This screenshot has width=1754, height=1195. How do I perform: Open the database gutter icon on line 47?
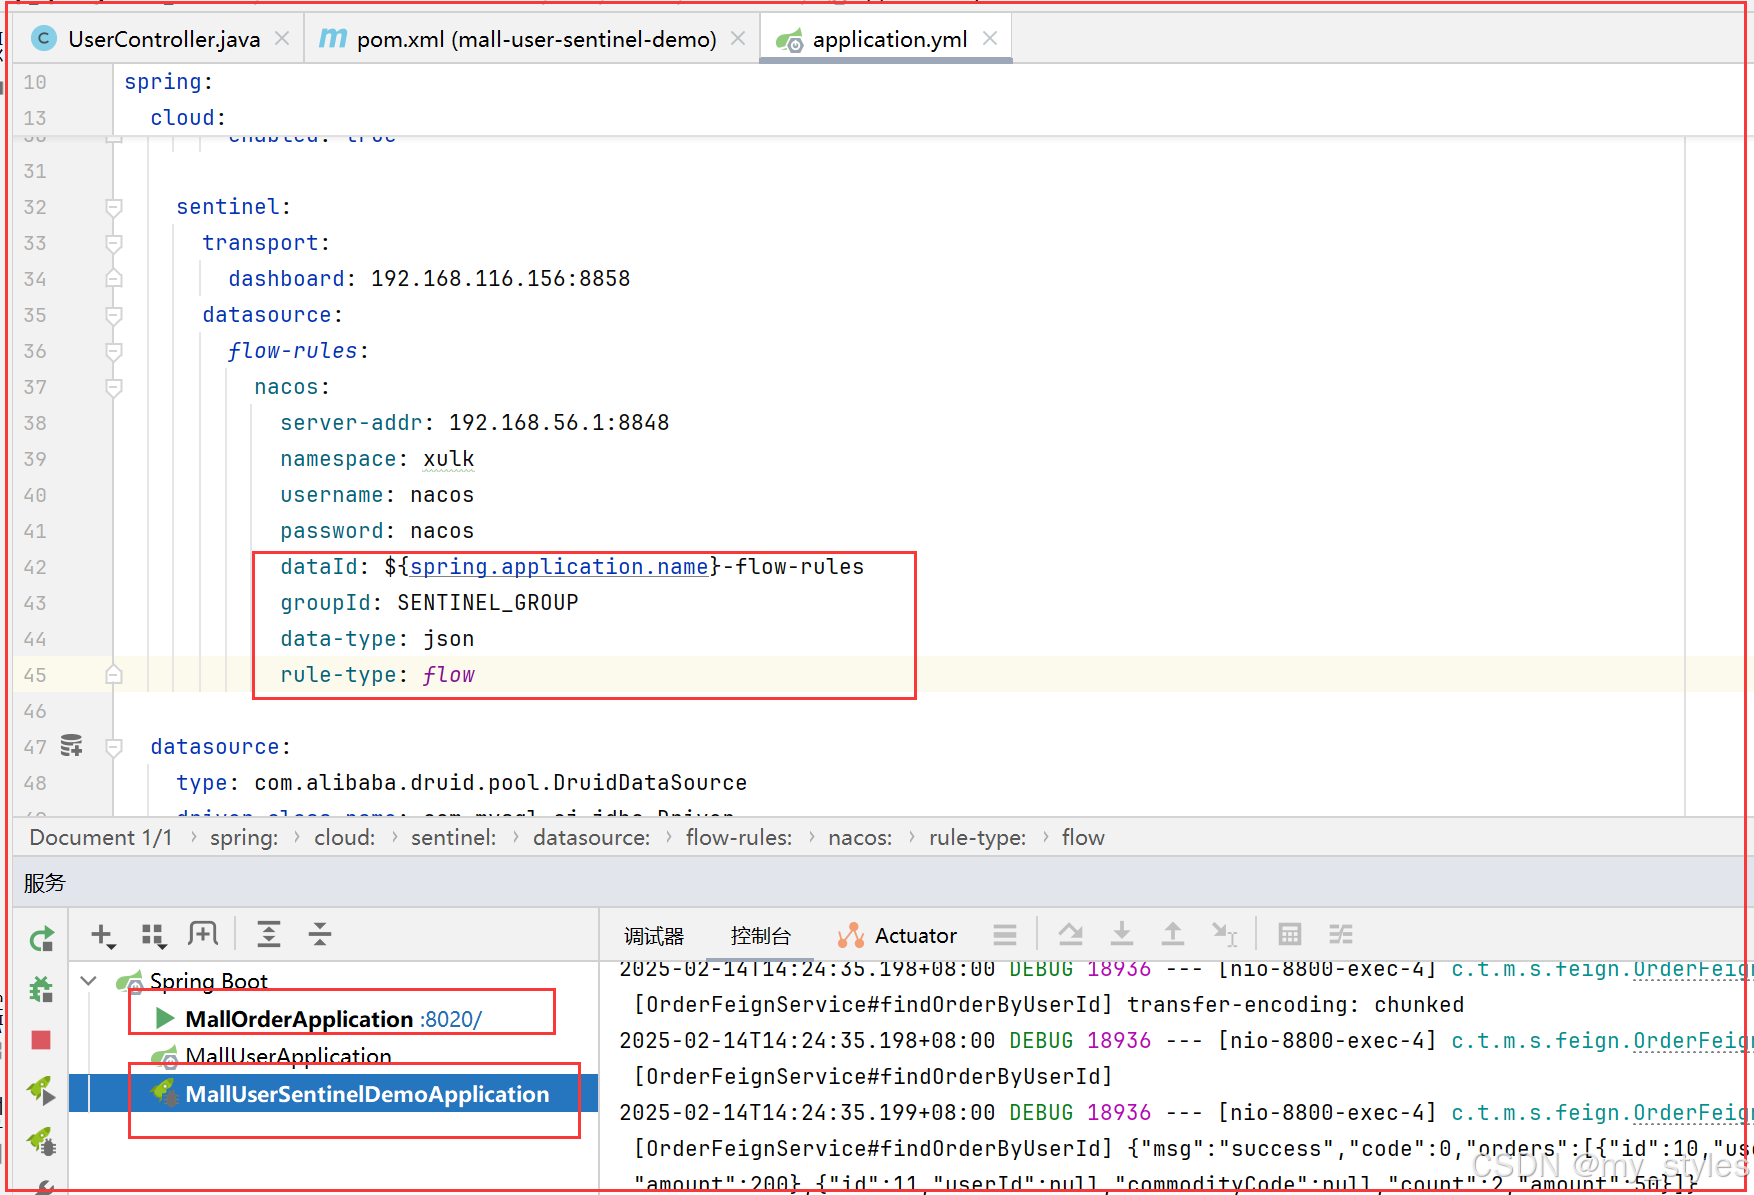72,746
